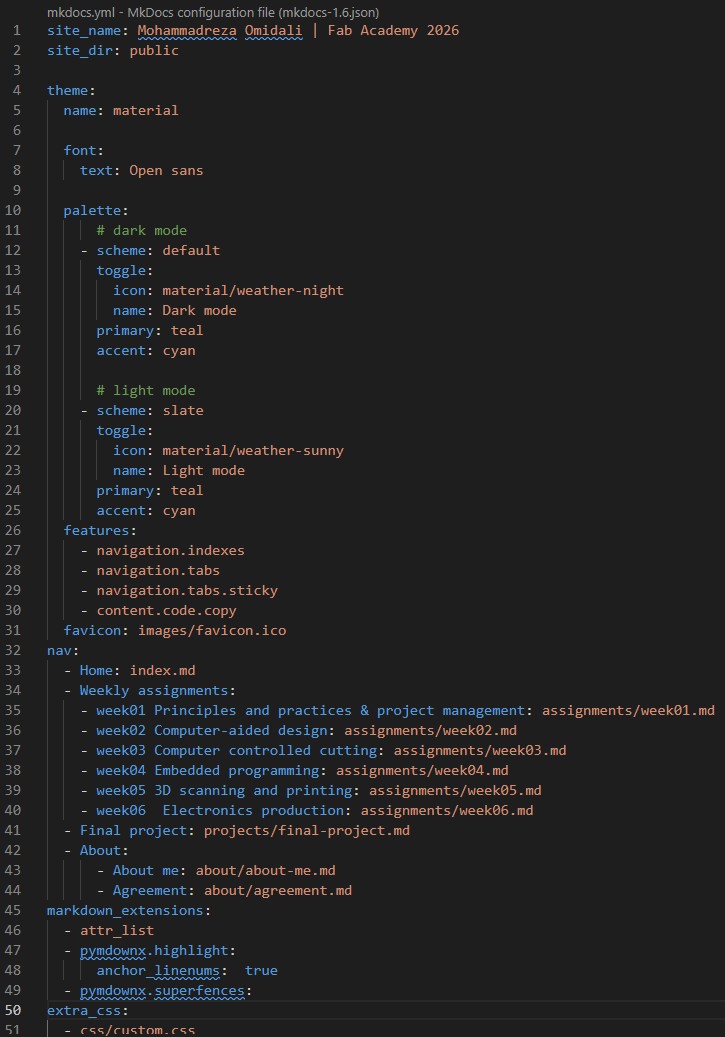725x1037 pixels.
Task: Click the pymdownx.superfences extension entry
Action: pos(162,990)
